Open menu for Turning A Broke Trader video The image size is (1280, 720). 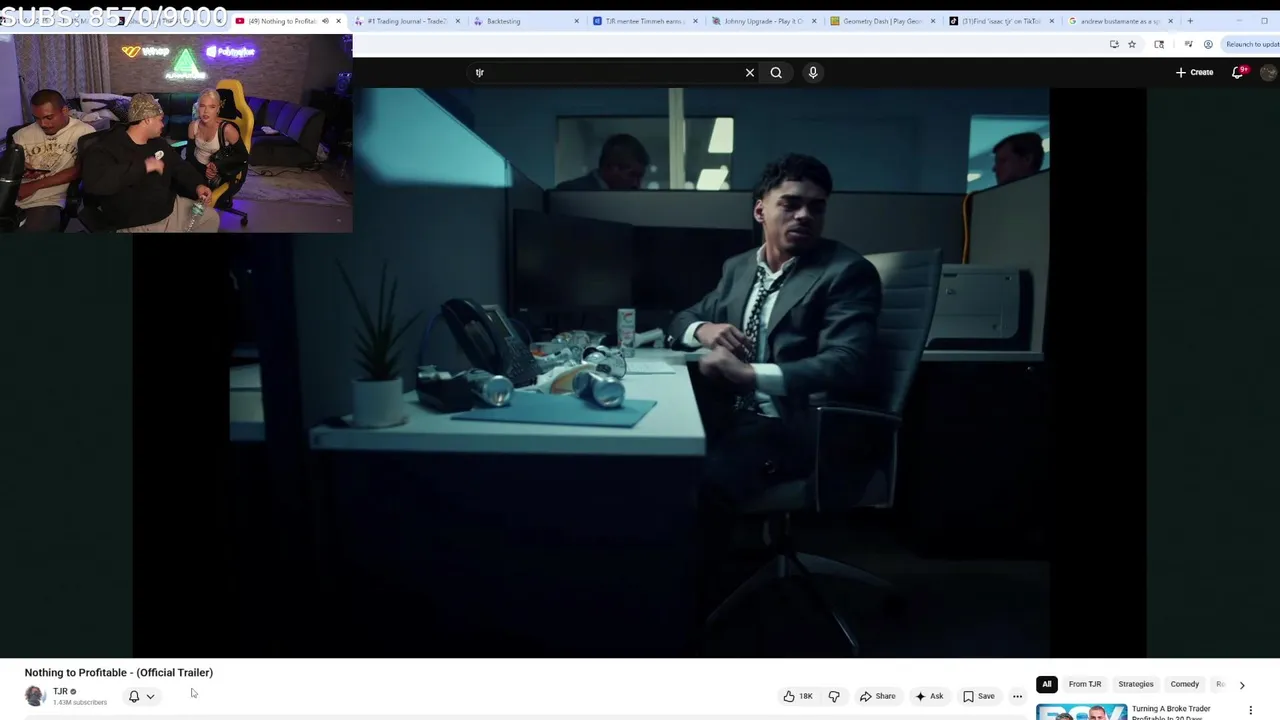1250,711
